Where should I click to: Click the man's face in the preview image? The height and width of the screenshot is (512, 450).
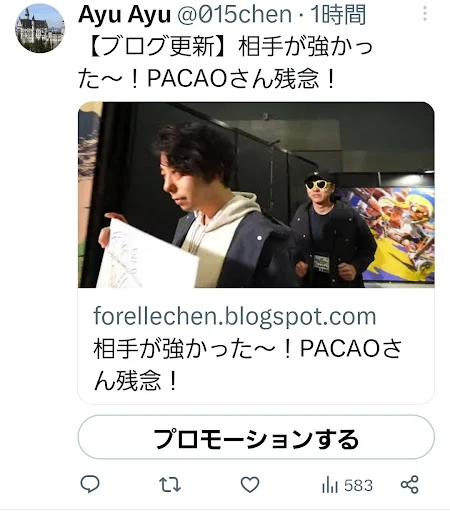[175, 188]
